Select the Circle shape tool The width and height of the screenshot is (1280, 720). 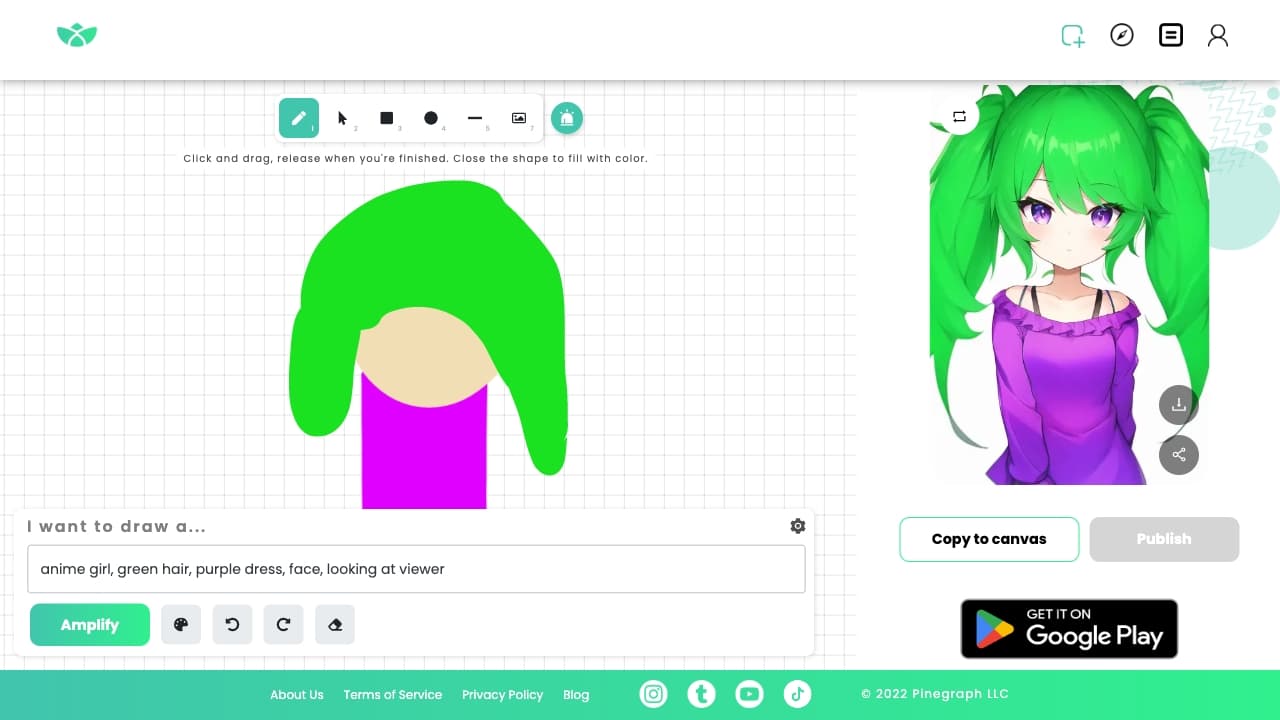click(x=431, y=118)
